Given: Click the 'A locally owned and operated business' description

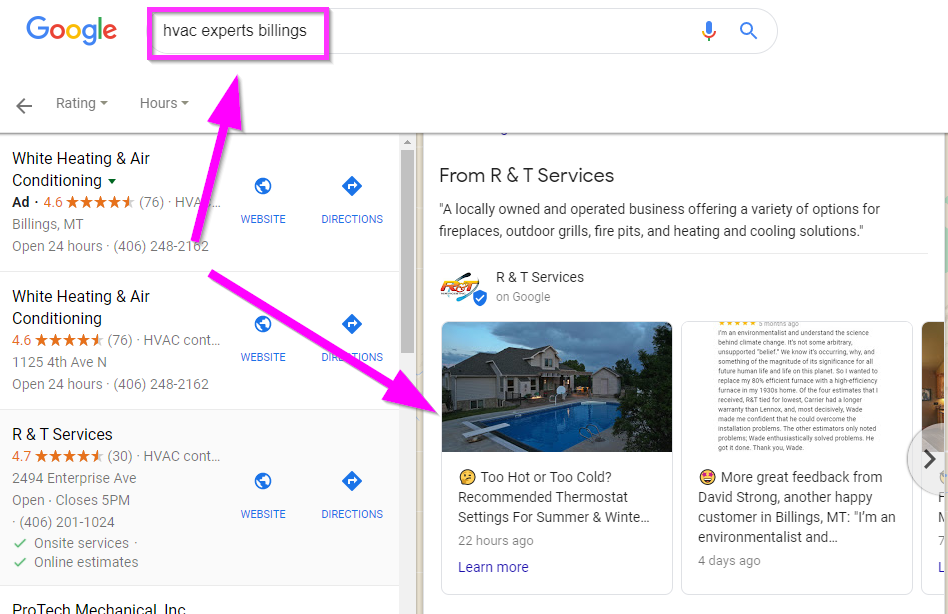Looking at the screenshot, I should click(659, 220).
